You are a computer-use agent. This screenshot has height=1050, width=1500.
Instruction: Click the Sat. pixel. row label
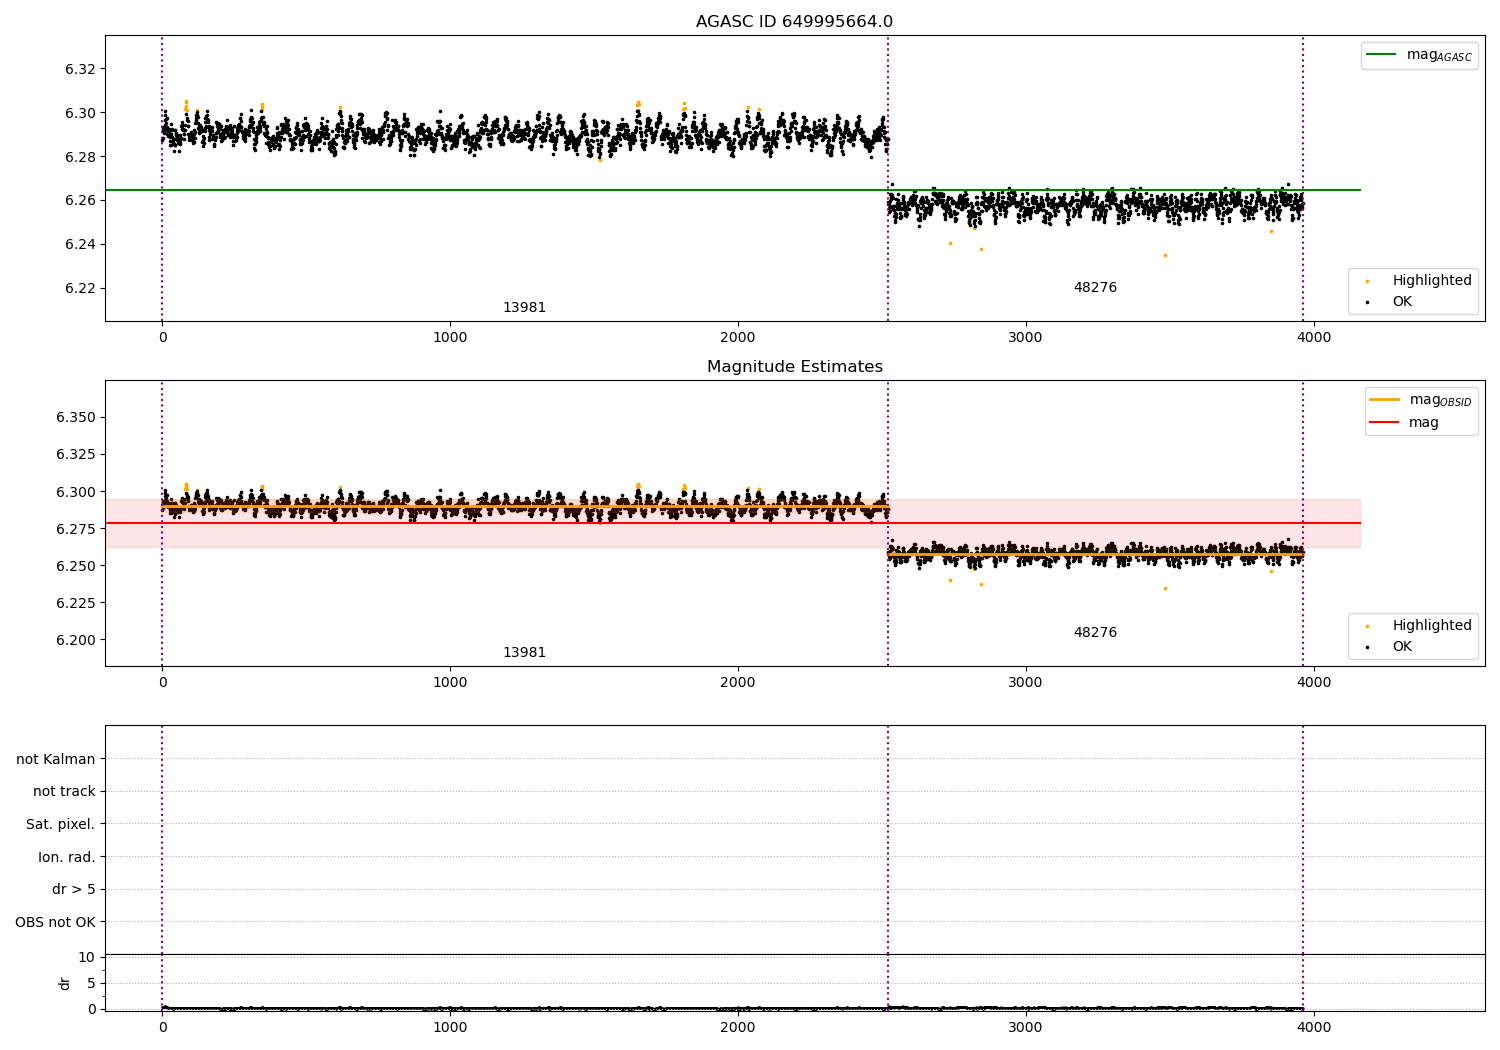[x=61, y=825]
